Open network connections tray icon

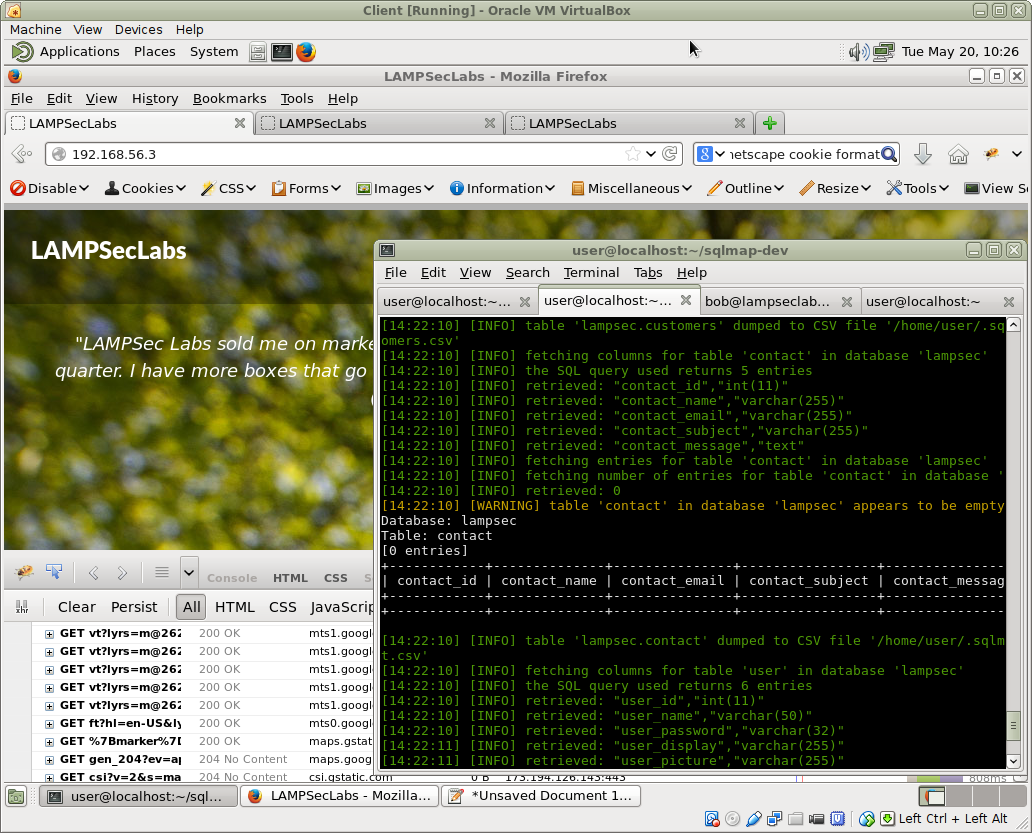(x=883, y=51)
